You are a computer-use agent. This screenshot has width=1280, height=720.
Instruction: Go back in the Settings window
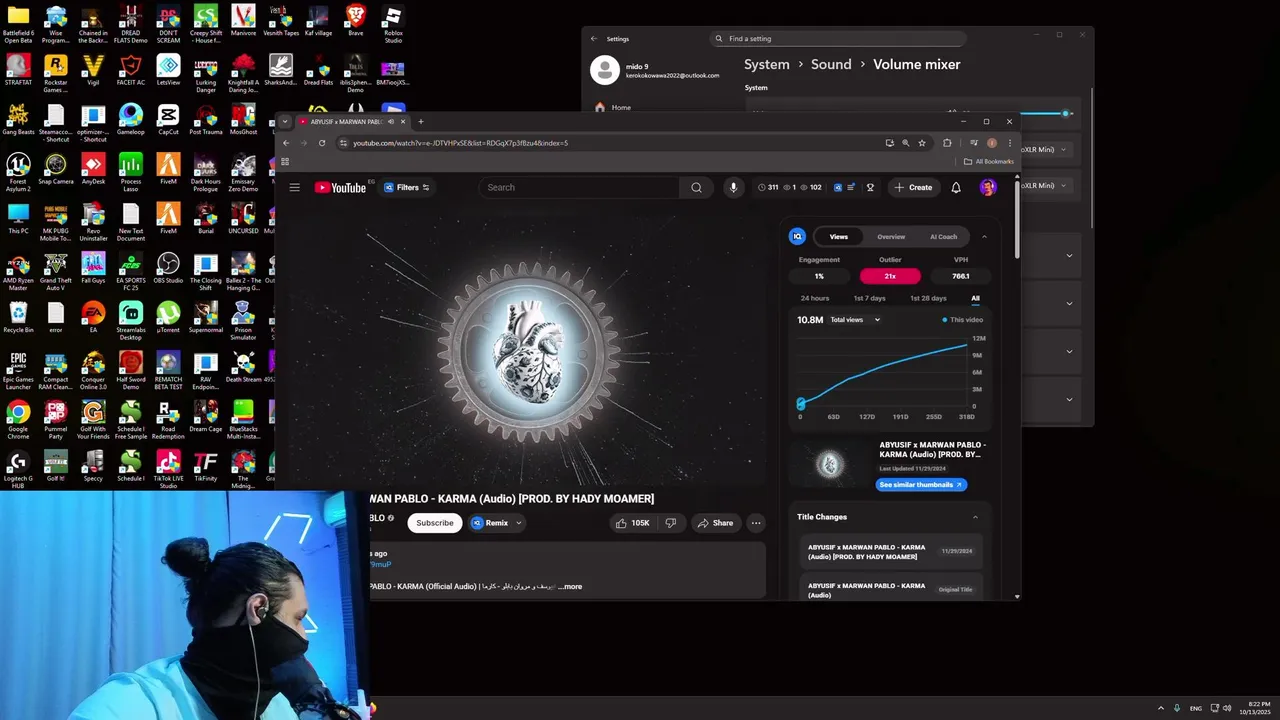click(594, 39)
